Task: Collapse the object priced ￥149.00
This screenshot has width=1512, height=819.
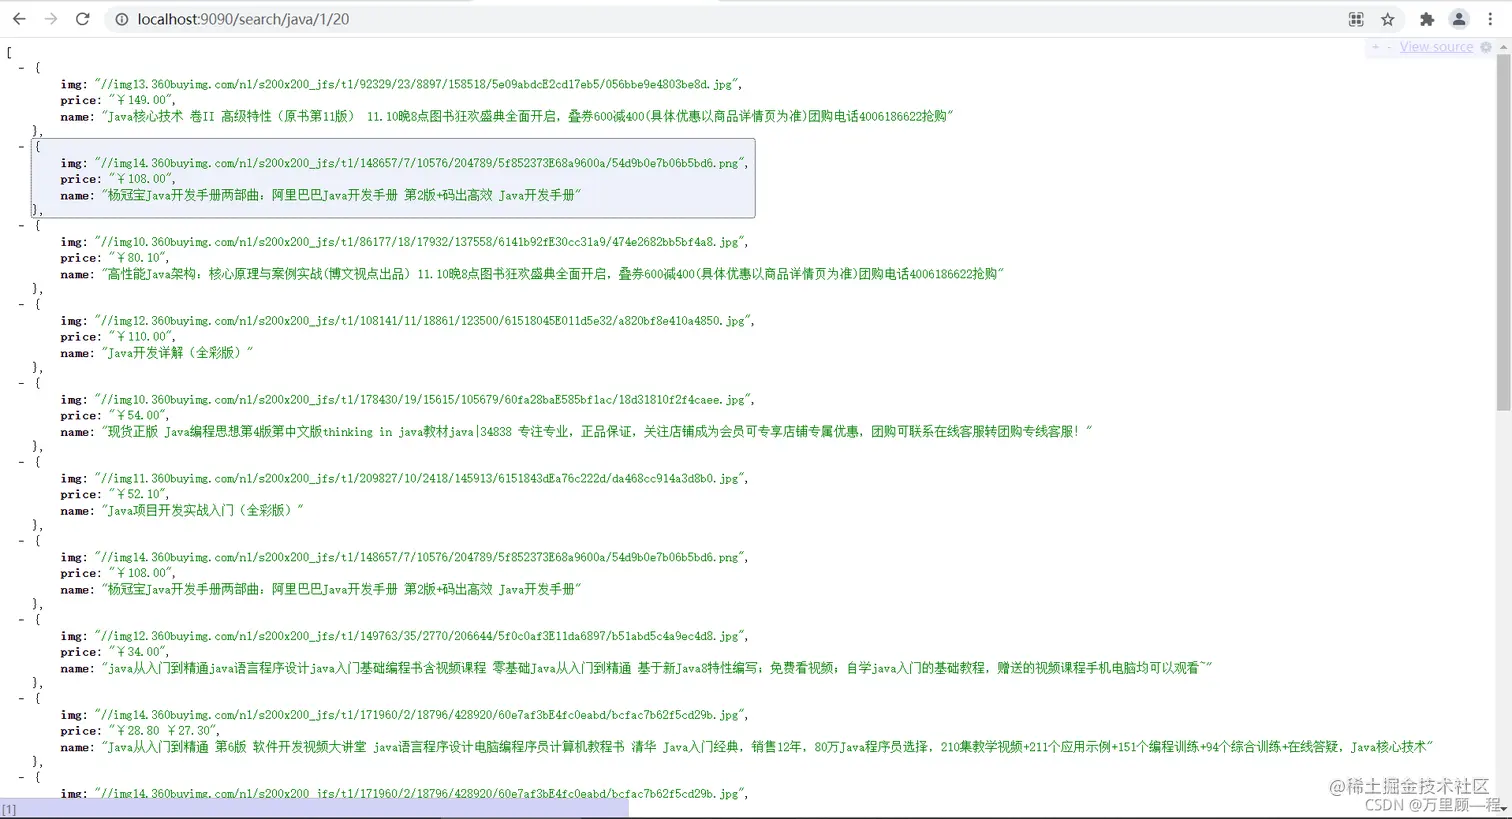Action: point(21,68)
